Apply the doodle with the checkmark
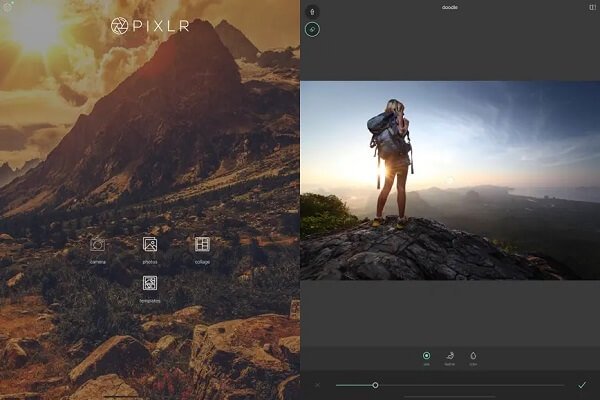Image resolution: width=600 pixels, height=400 pixels. (x=582, y=385)
